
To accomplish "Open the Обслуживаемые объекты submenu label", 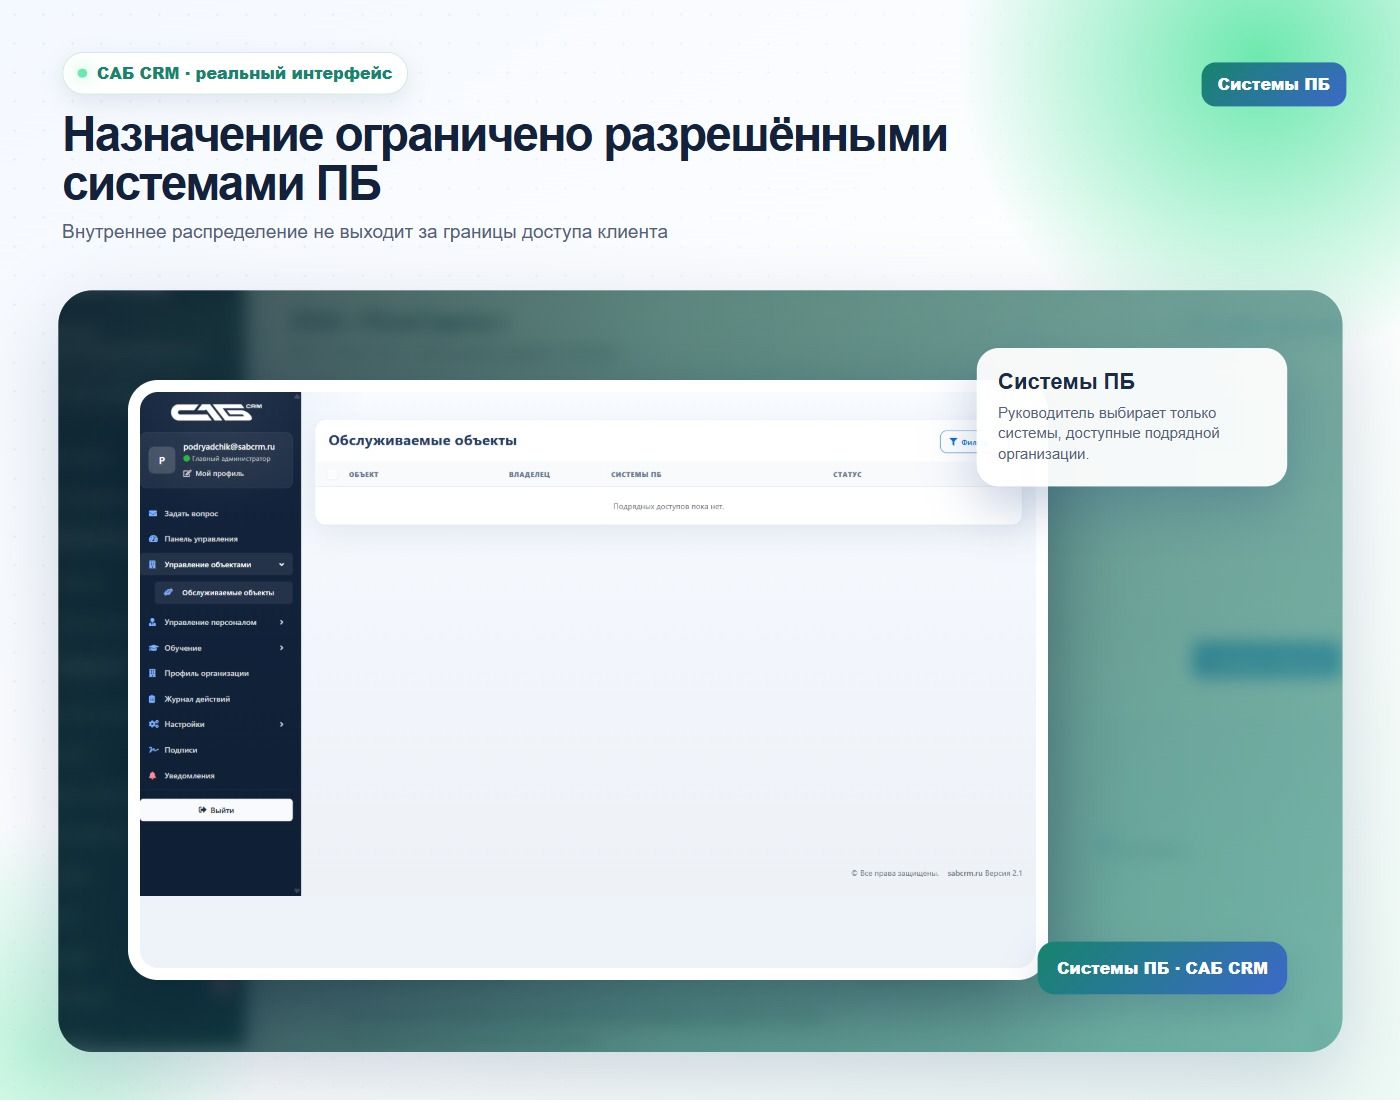I will (228, 592).
